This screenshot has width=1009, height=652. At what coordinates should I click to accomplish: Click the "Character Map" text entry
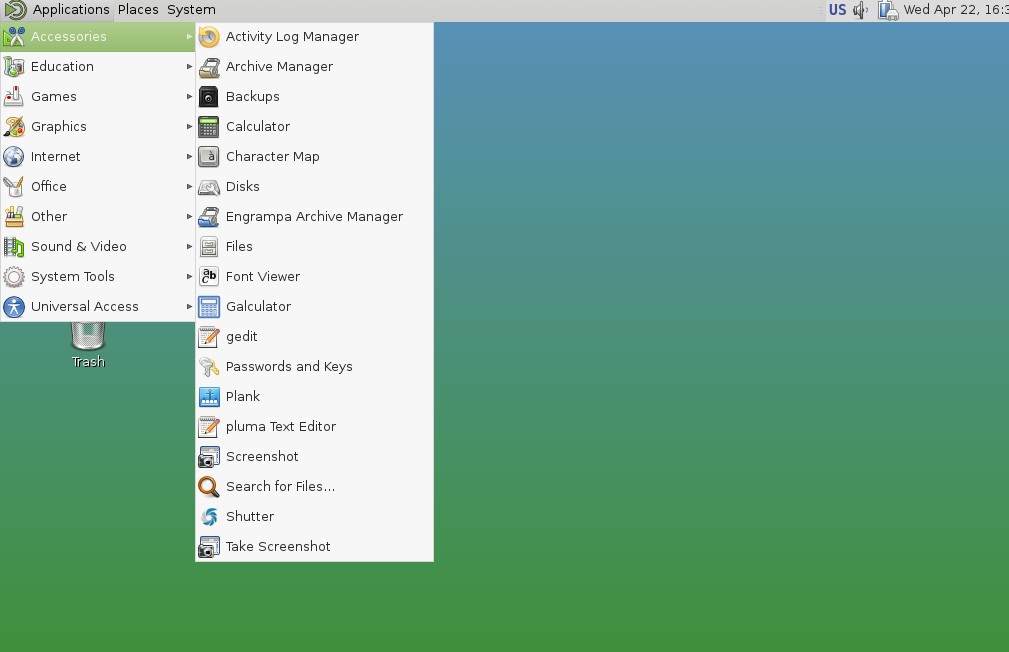tap(272, 156)
